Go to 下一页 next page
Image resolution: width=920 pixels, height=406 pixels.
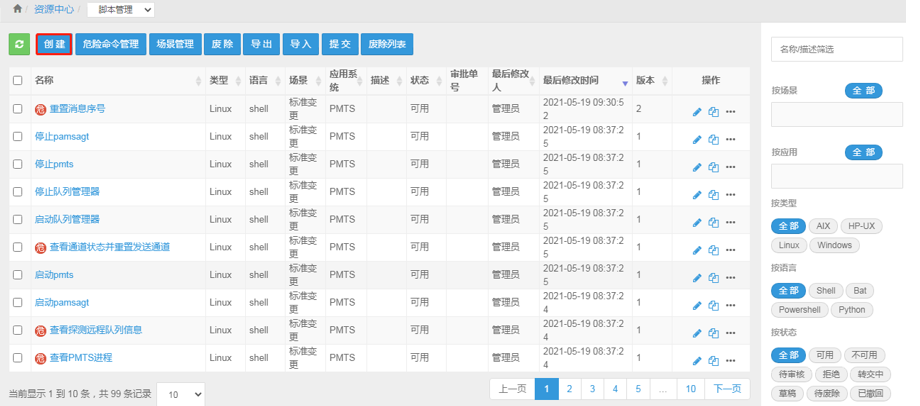pyautogui.click(x=727, y=389)
